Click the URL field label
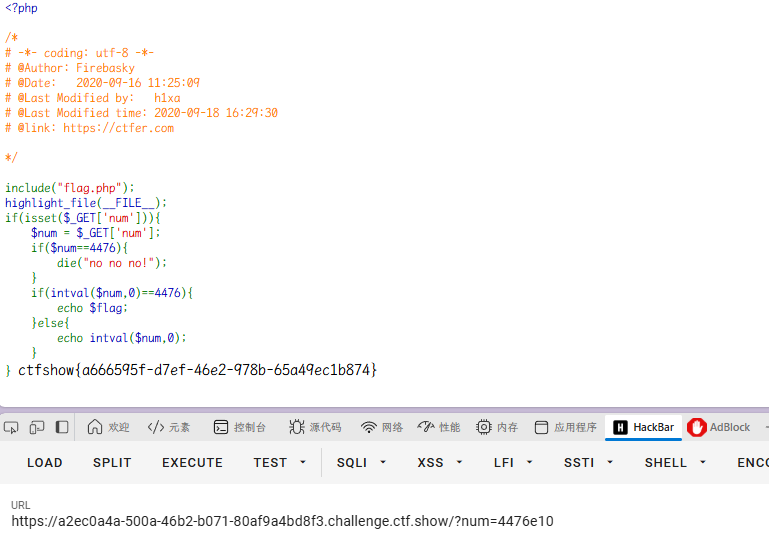The width and height of the screenshot is (769, 537). click(x=21, y=505)
